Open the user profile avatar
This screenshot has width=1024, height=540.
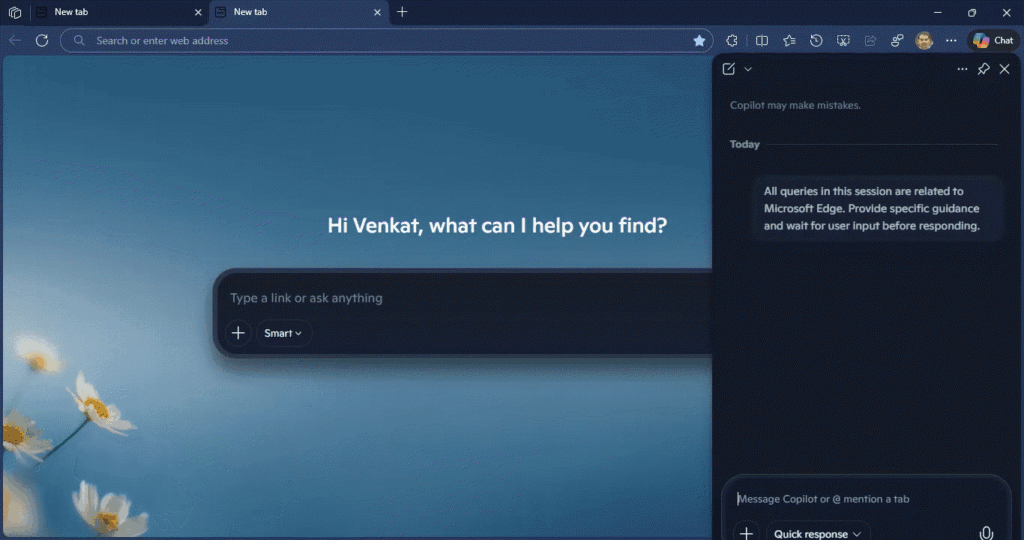(x=923, y=40)
